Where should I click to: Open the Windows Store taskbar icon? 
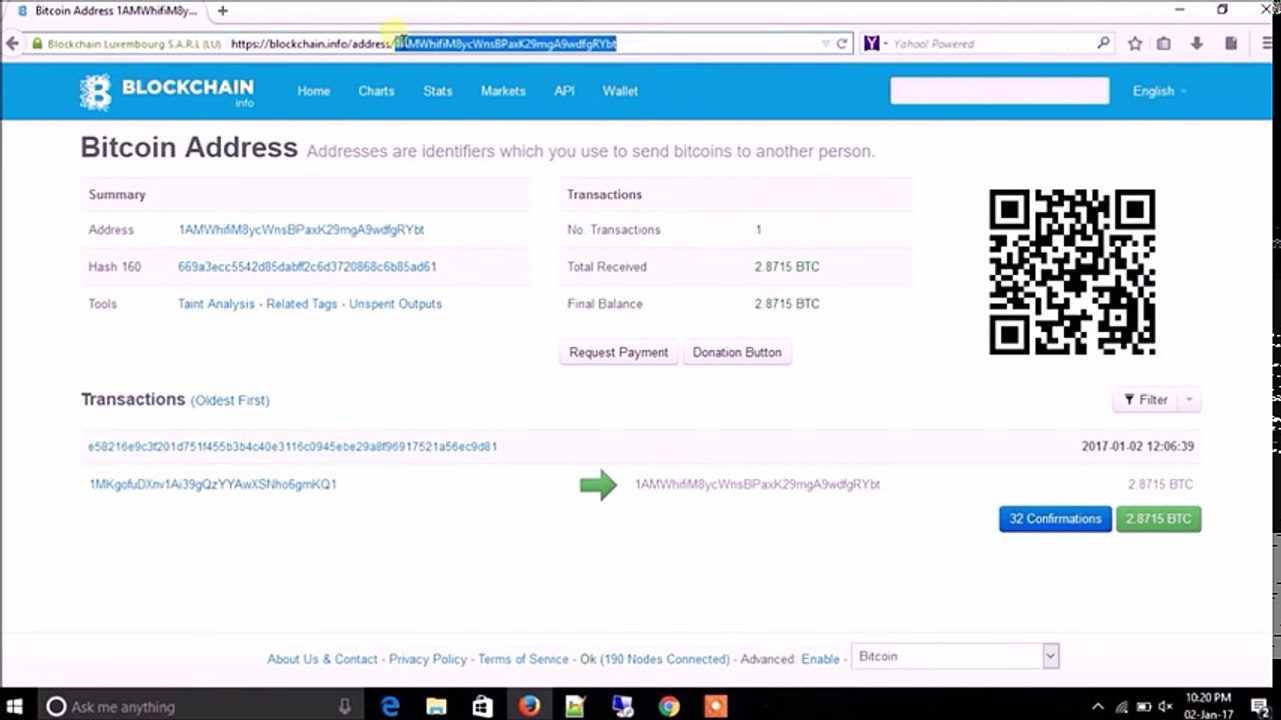[483, 706]
